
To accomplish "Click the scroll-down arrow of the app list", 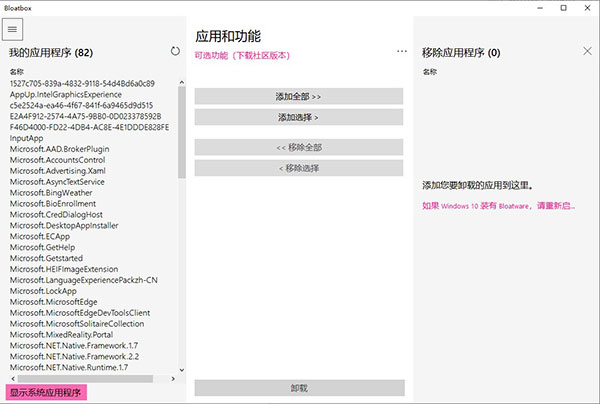I will click(x=182, y=370).
